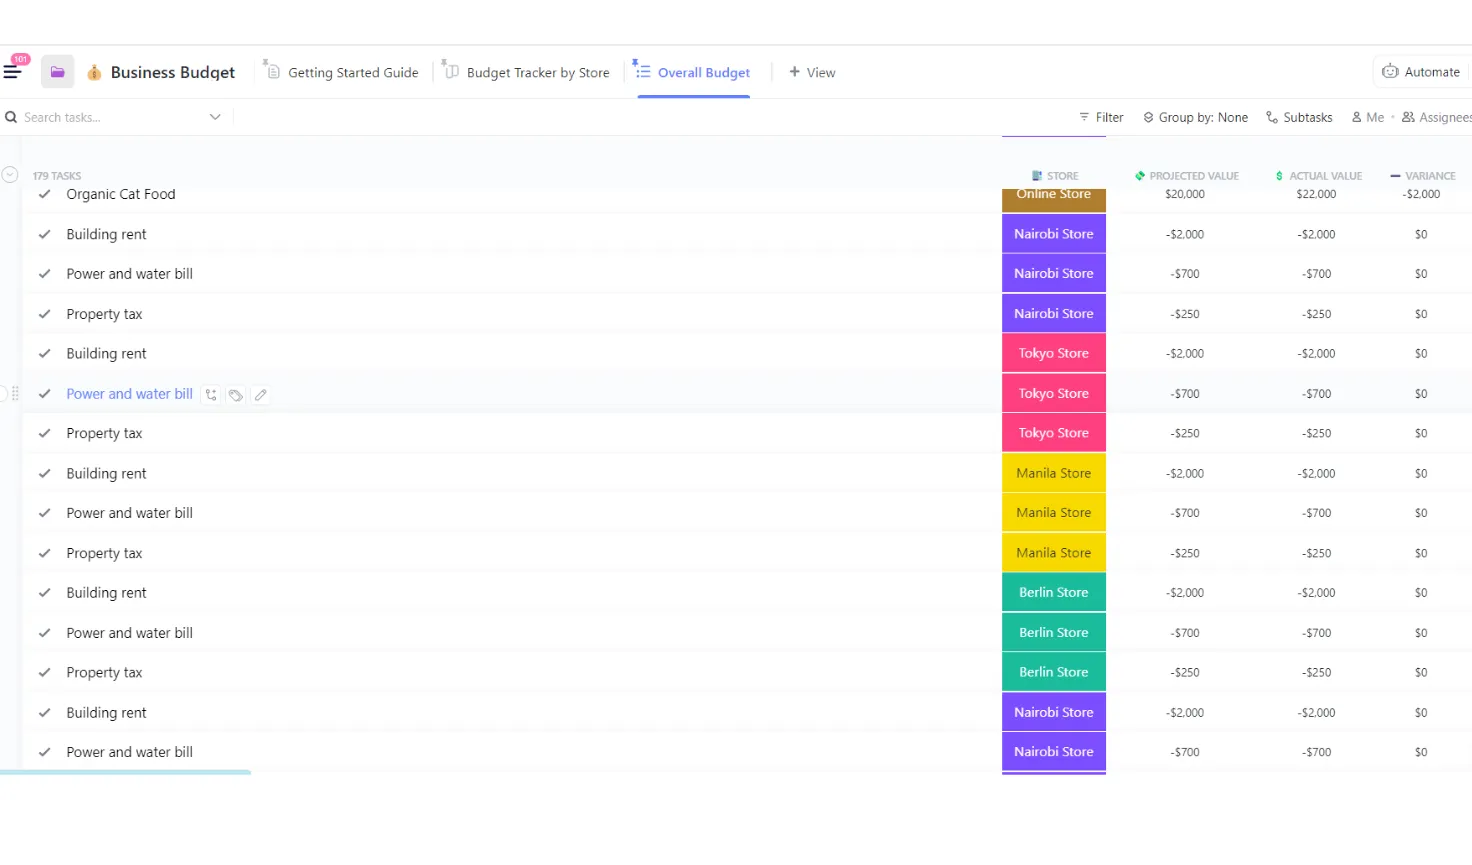The image size is (1472, 865).
Task: Toggle check mark for Manila Property tax
Action: coord(45,553)
